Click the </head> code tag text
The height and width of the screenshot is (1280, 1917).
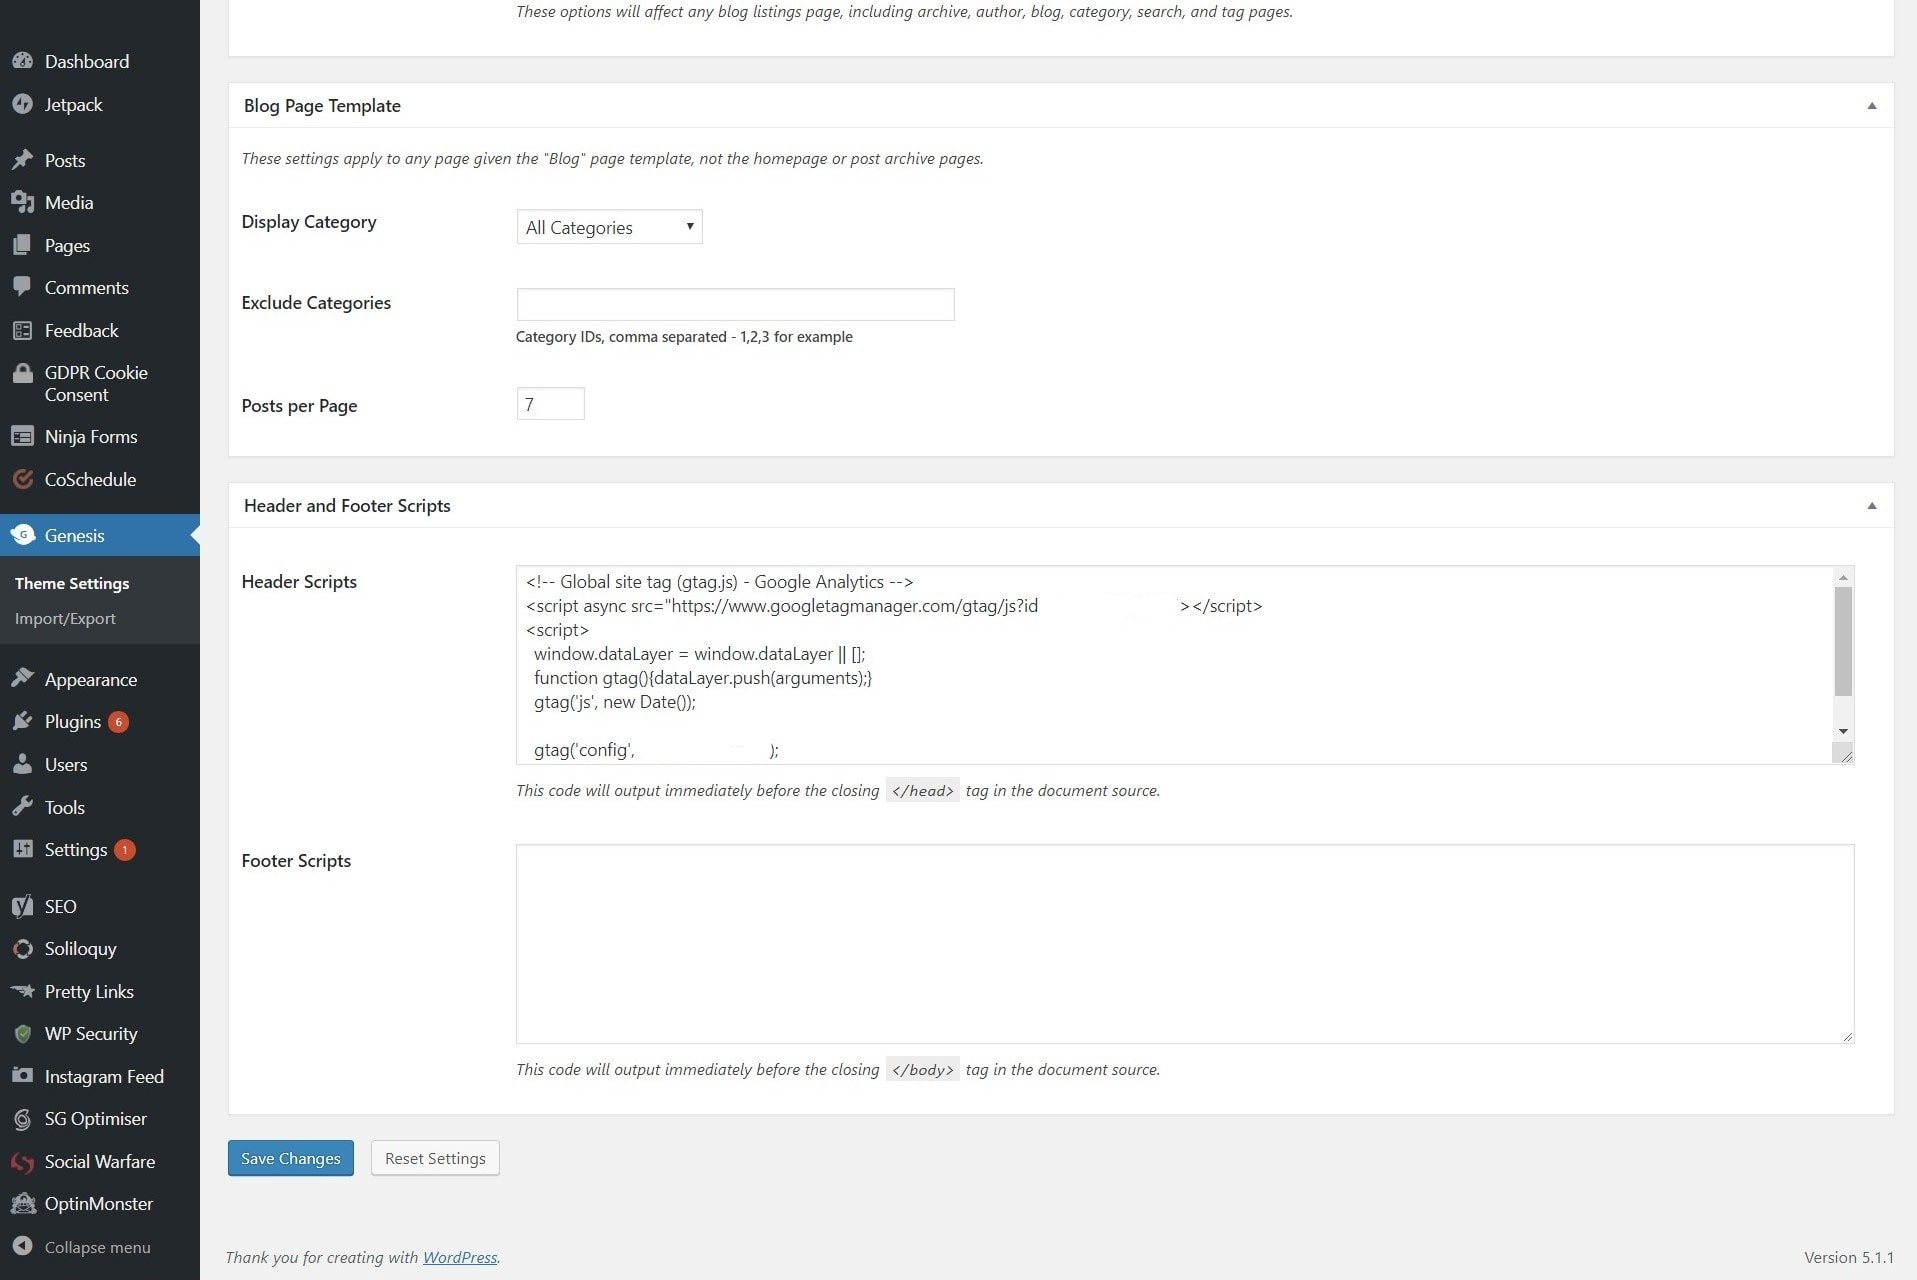click(922, 791)
